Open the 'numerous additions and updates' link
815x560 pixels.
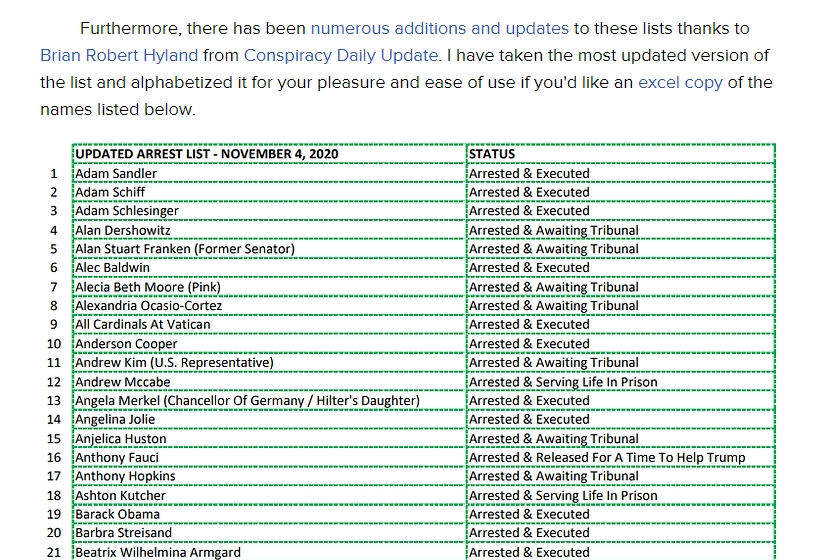439,28
